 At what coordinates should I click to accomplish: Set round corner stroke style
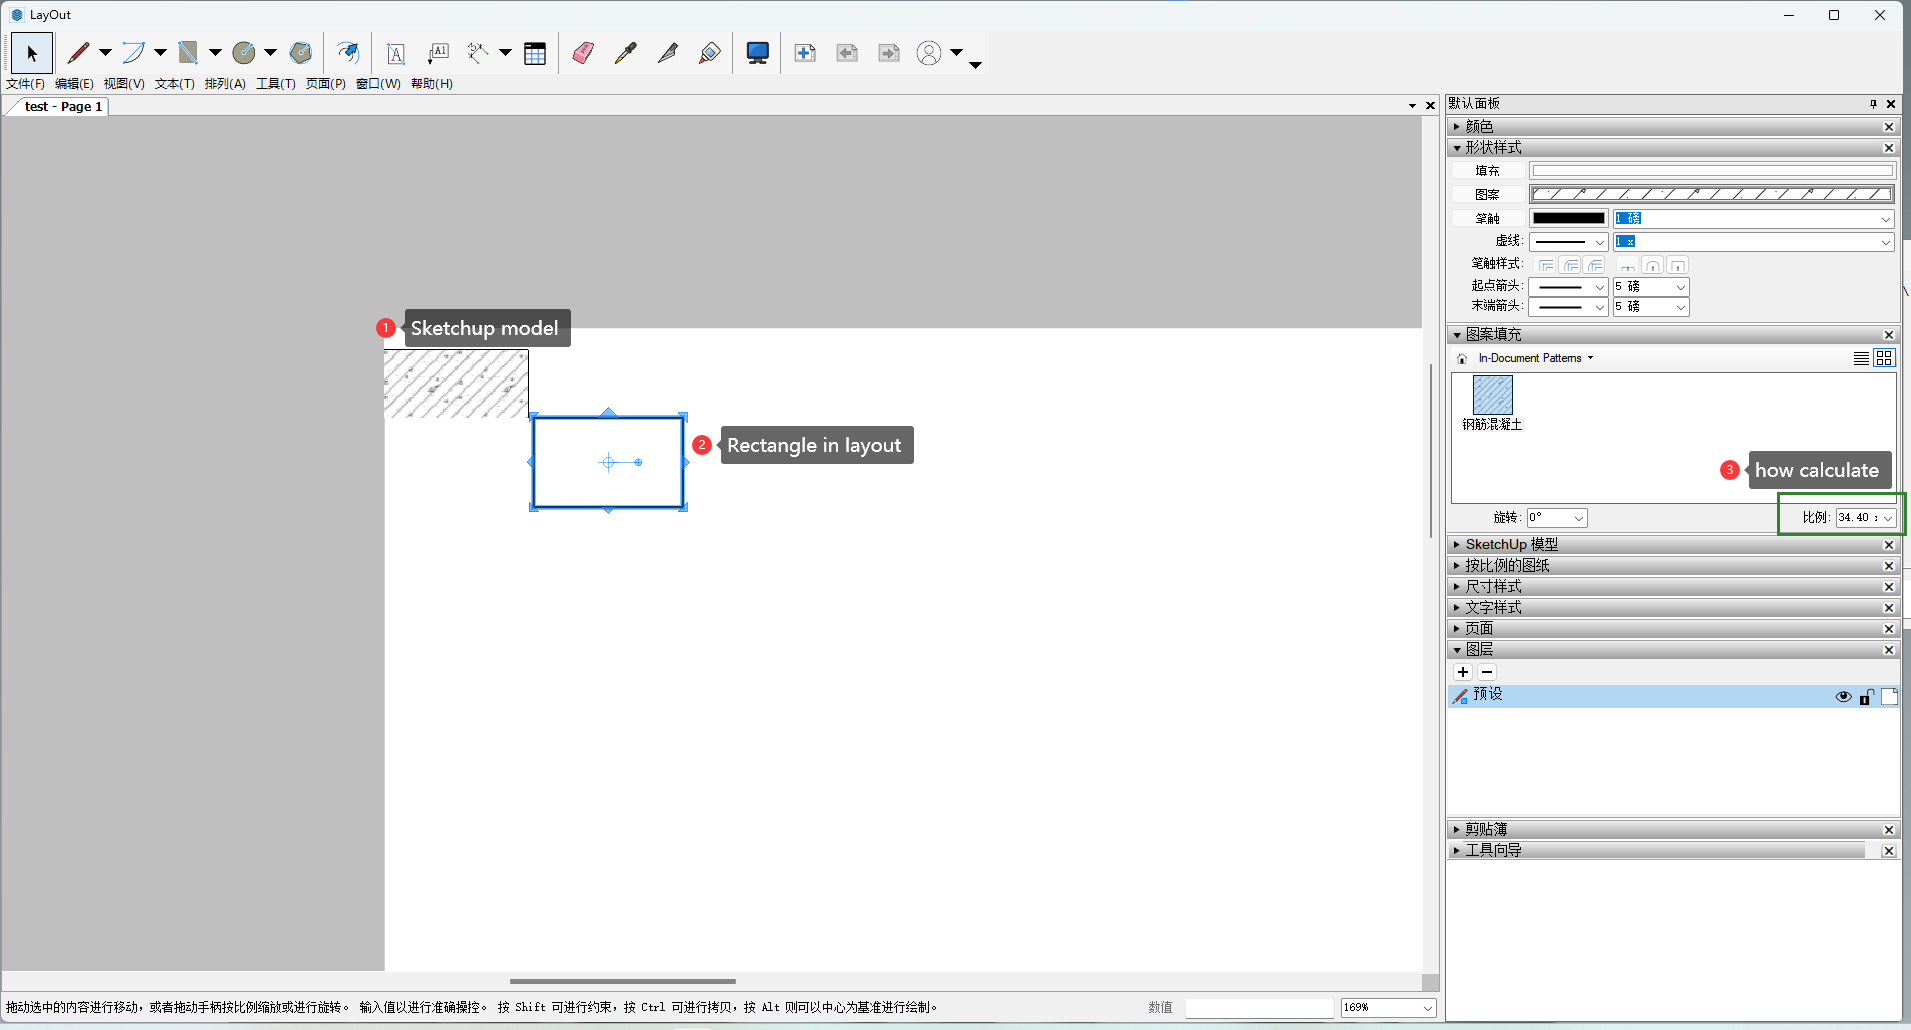tap(1571, 265)
